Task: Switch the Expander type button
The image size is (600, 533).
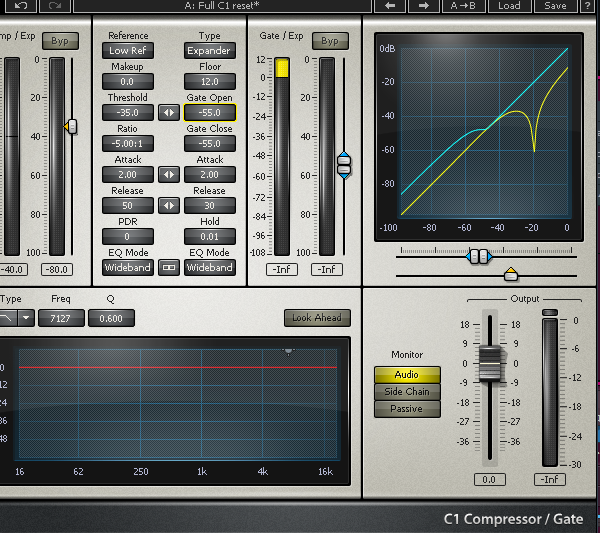Action: [209, 51]
